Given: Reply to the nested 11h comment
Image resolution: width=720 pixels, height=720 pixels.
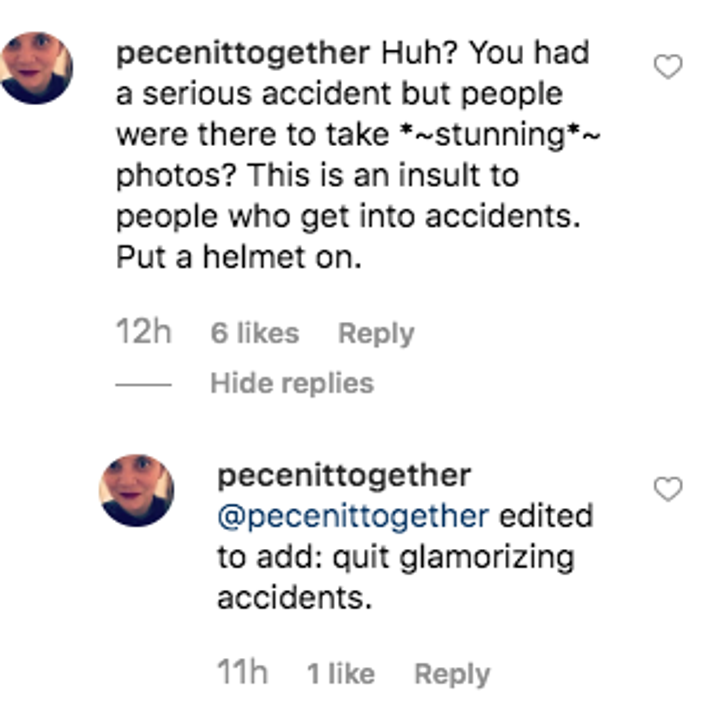Looking at the screenshot, I should (452, 675).
